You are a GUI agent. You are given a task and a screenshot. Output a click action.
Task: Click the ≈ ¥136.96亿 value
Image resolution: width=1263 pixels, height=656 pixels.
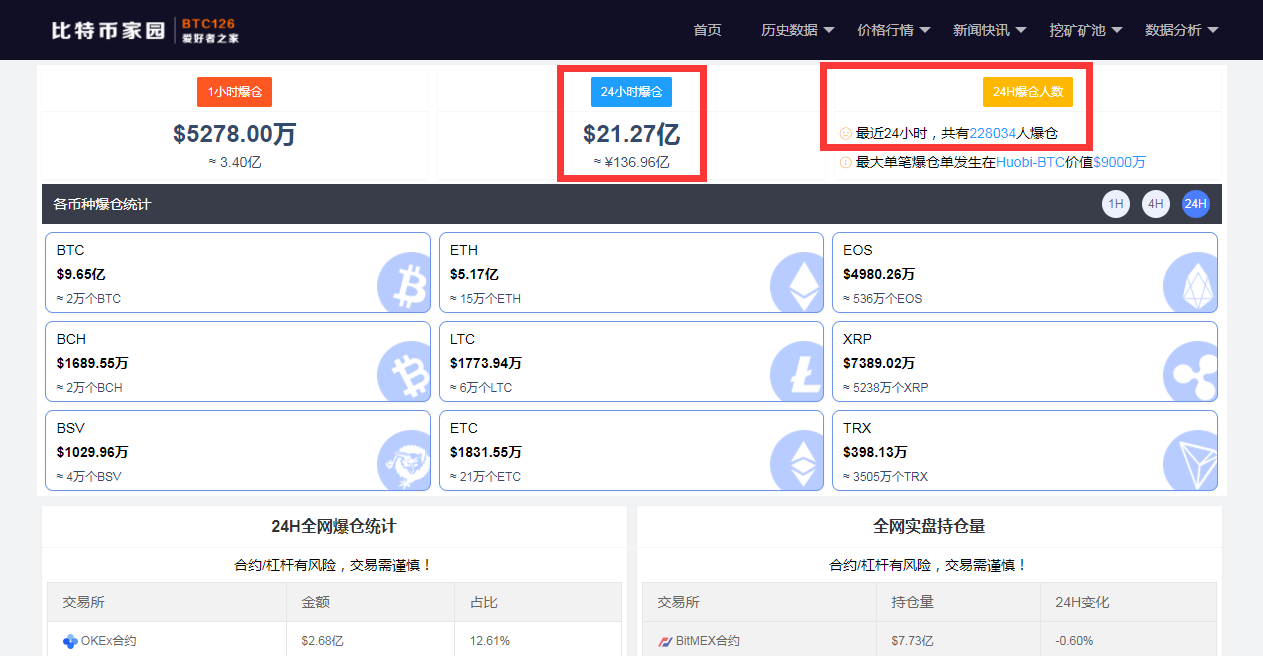click(631, 162)
